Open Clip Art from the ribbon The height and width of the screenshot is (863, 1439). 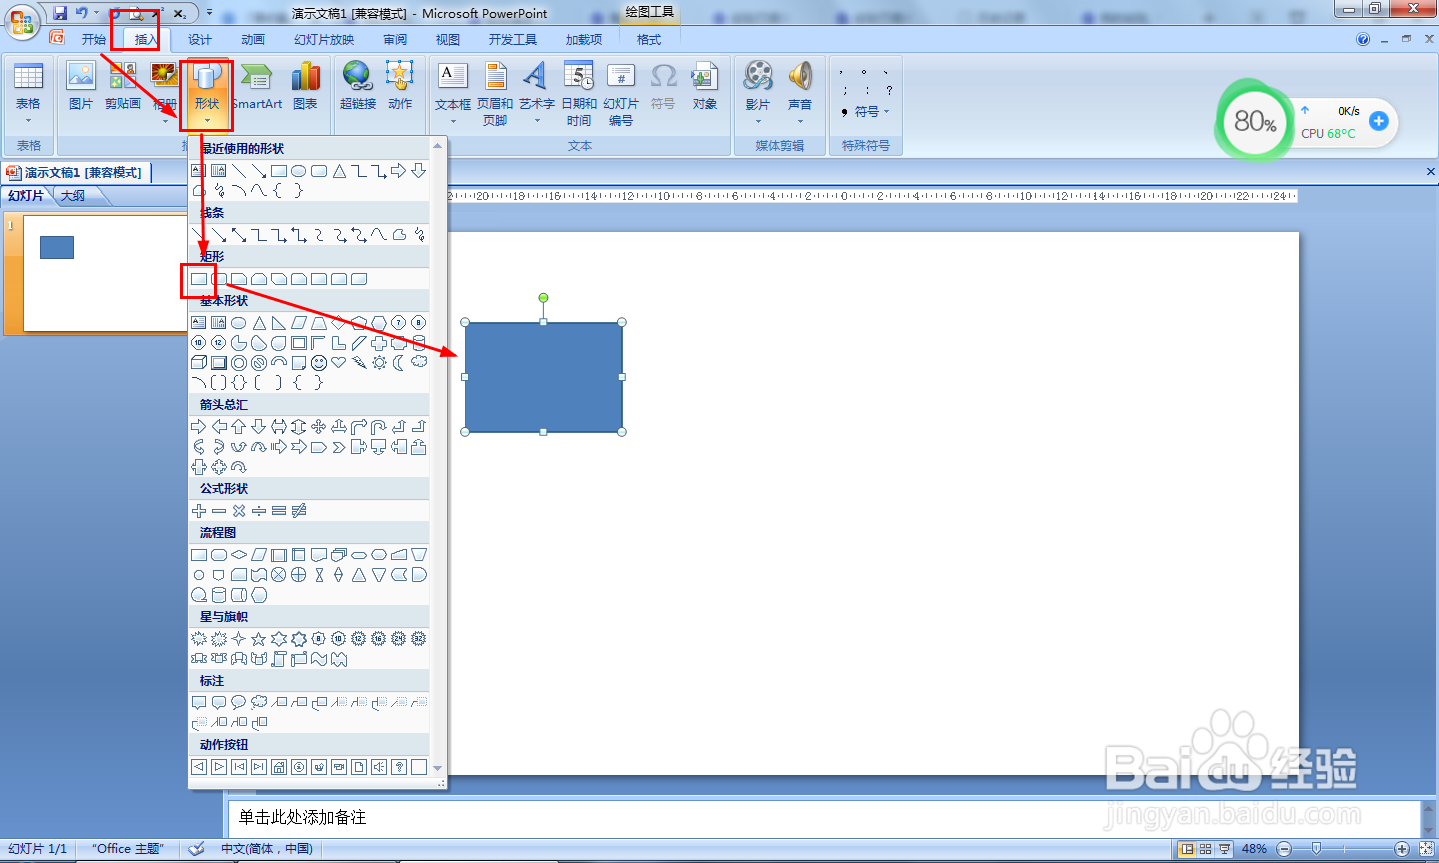point(122,86)
